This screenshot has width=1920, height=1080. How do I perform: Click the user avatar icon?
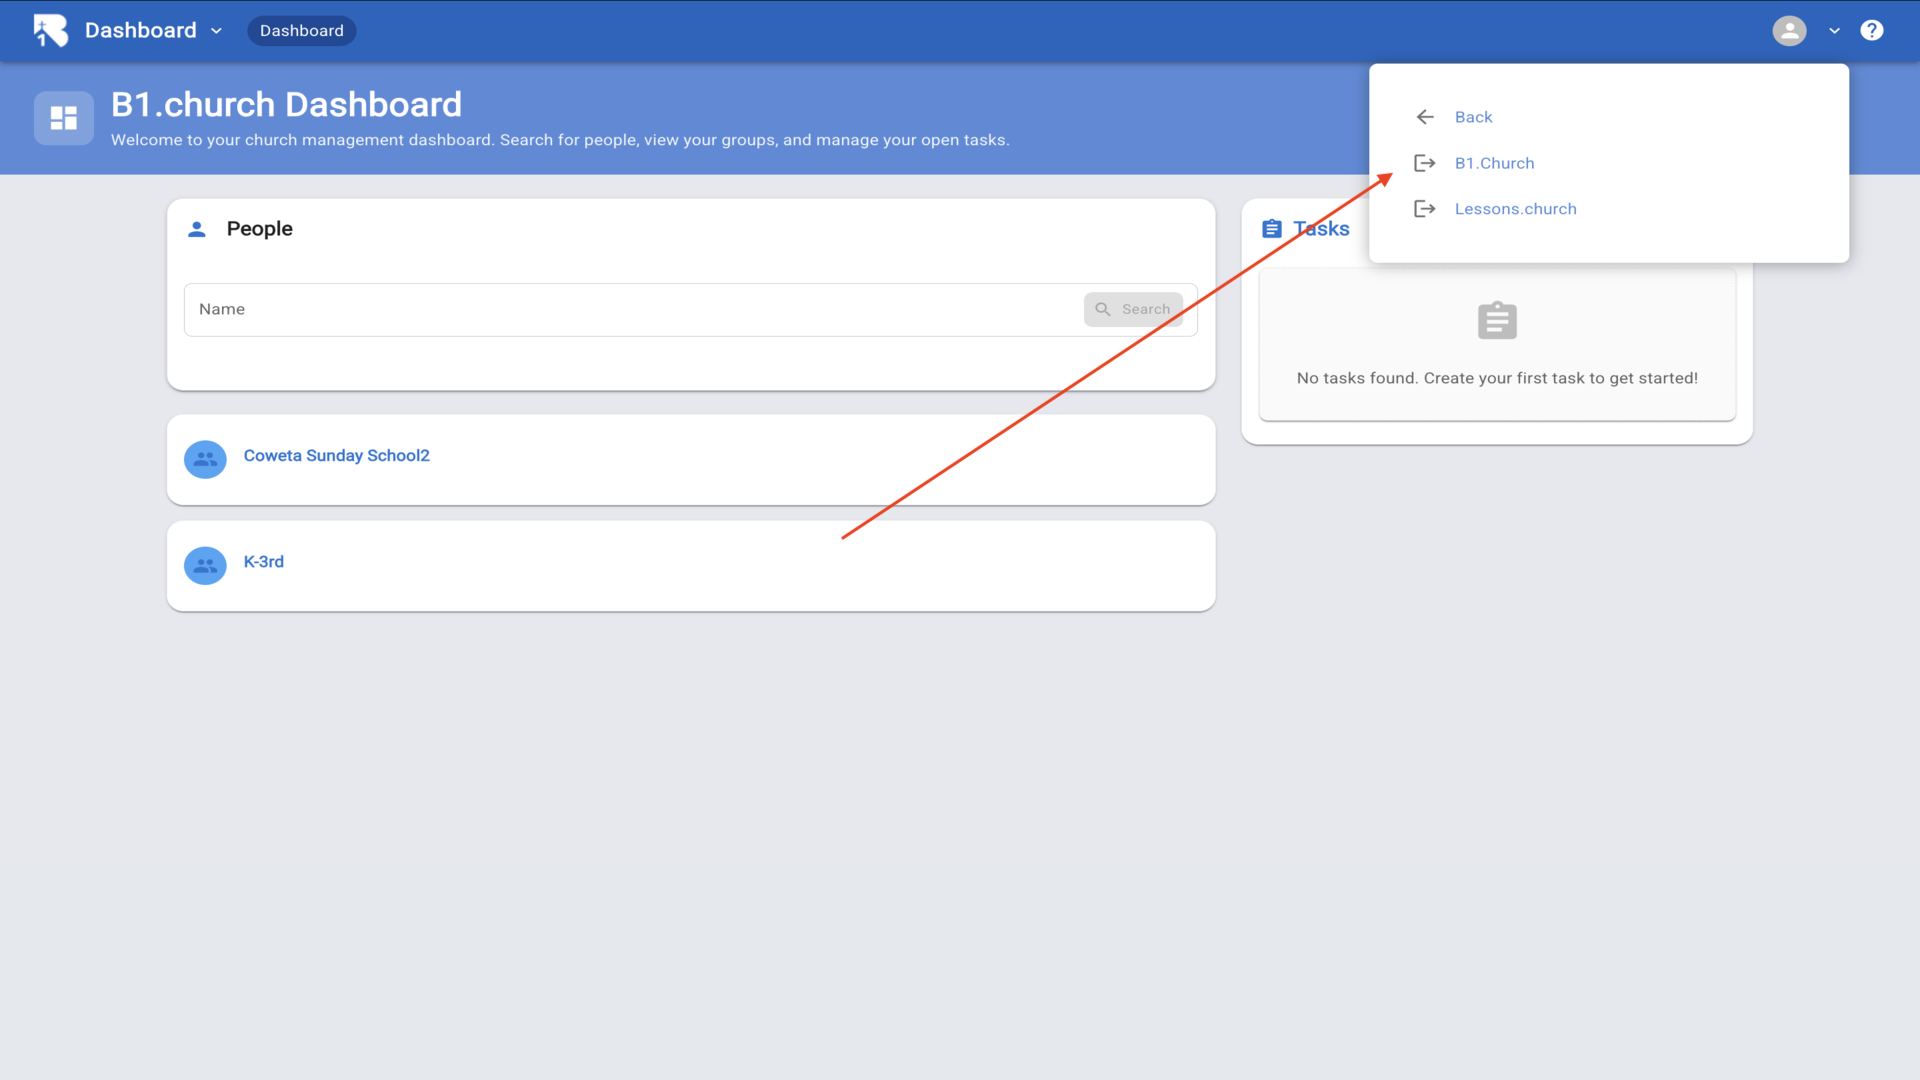click(1789, 30)
